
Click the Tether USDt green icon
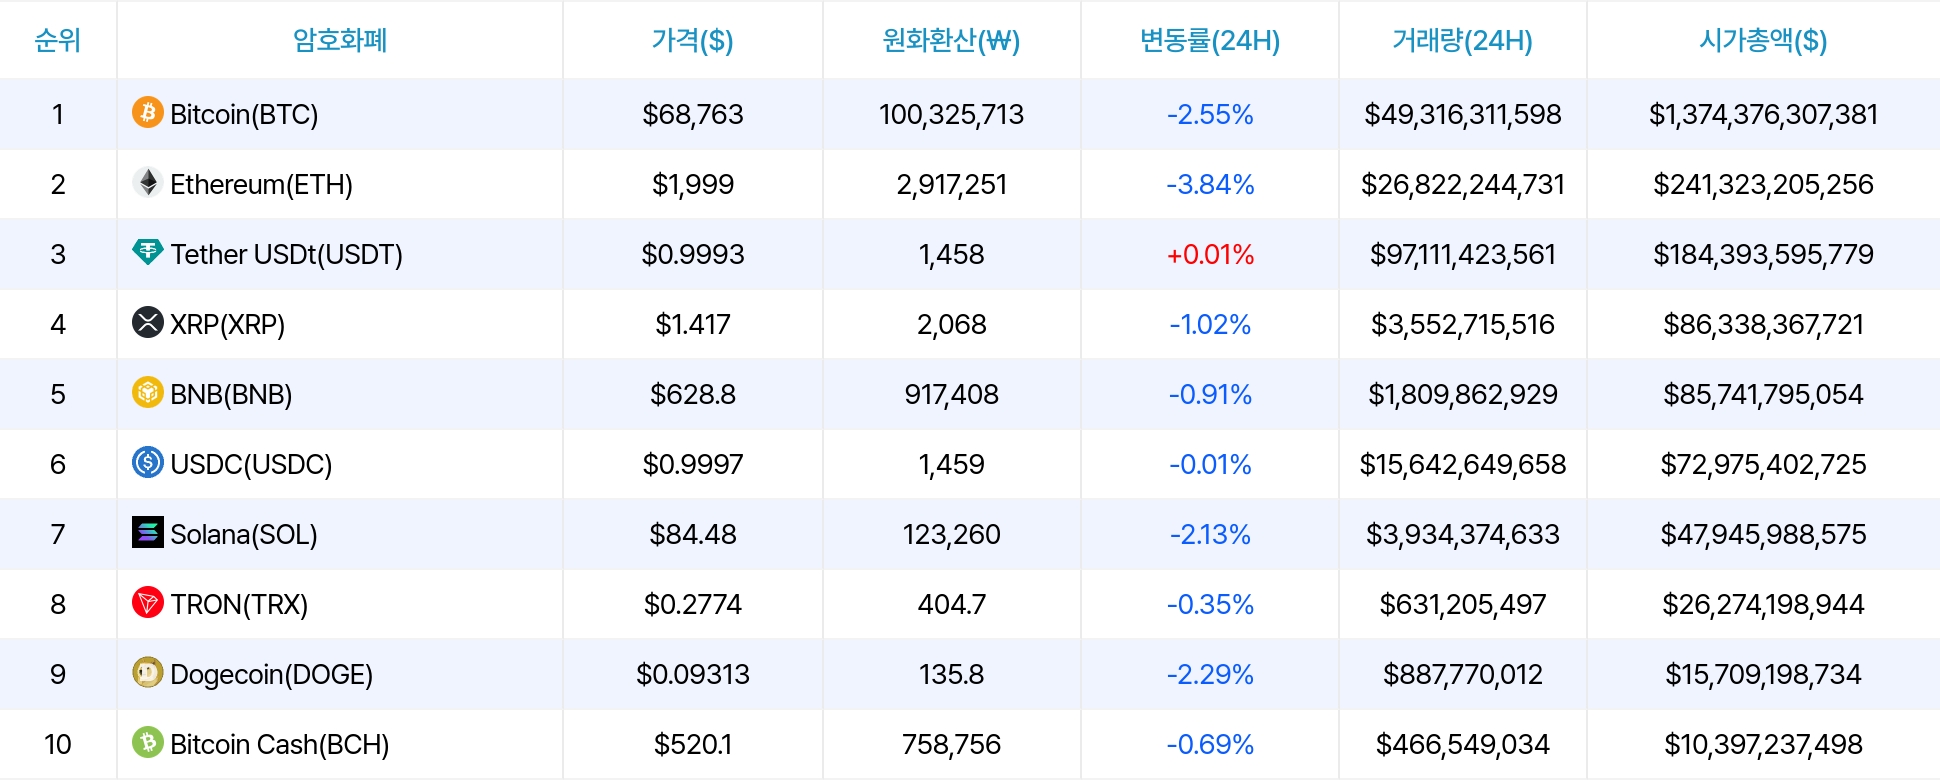[148, 252]
